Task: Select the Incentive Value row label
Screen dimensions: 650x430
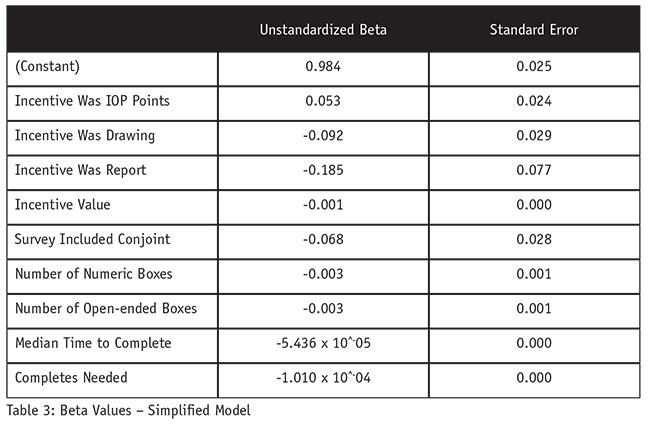Action: tap(62, 204)
